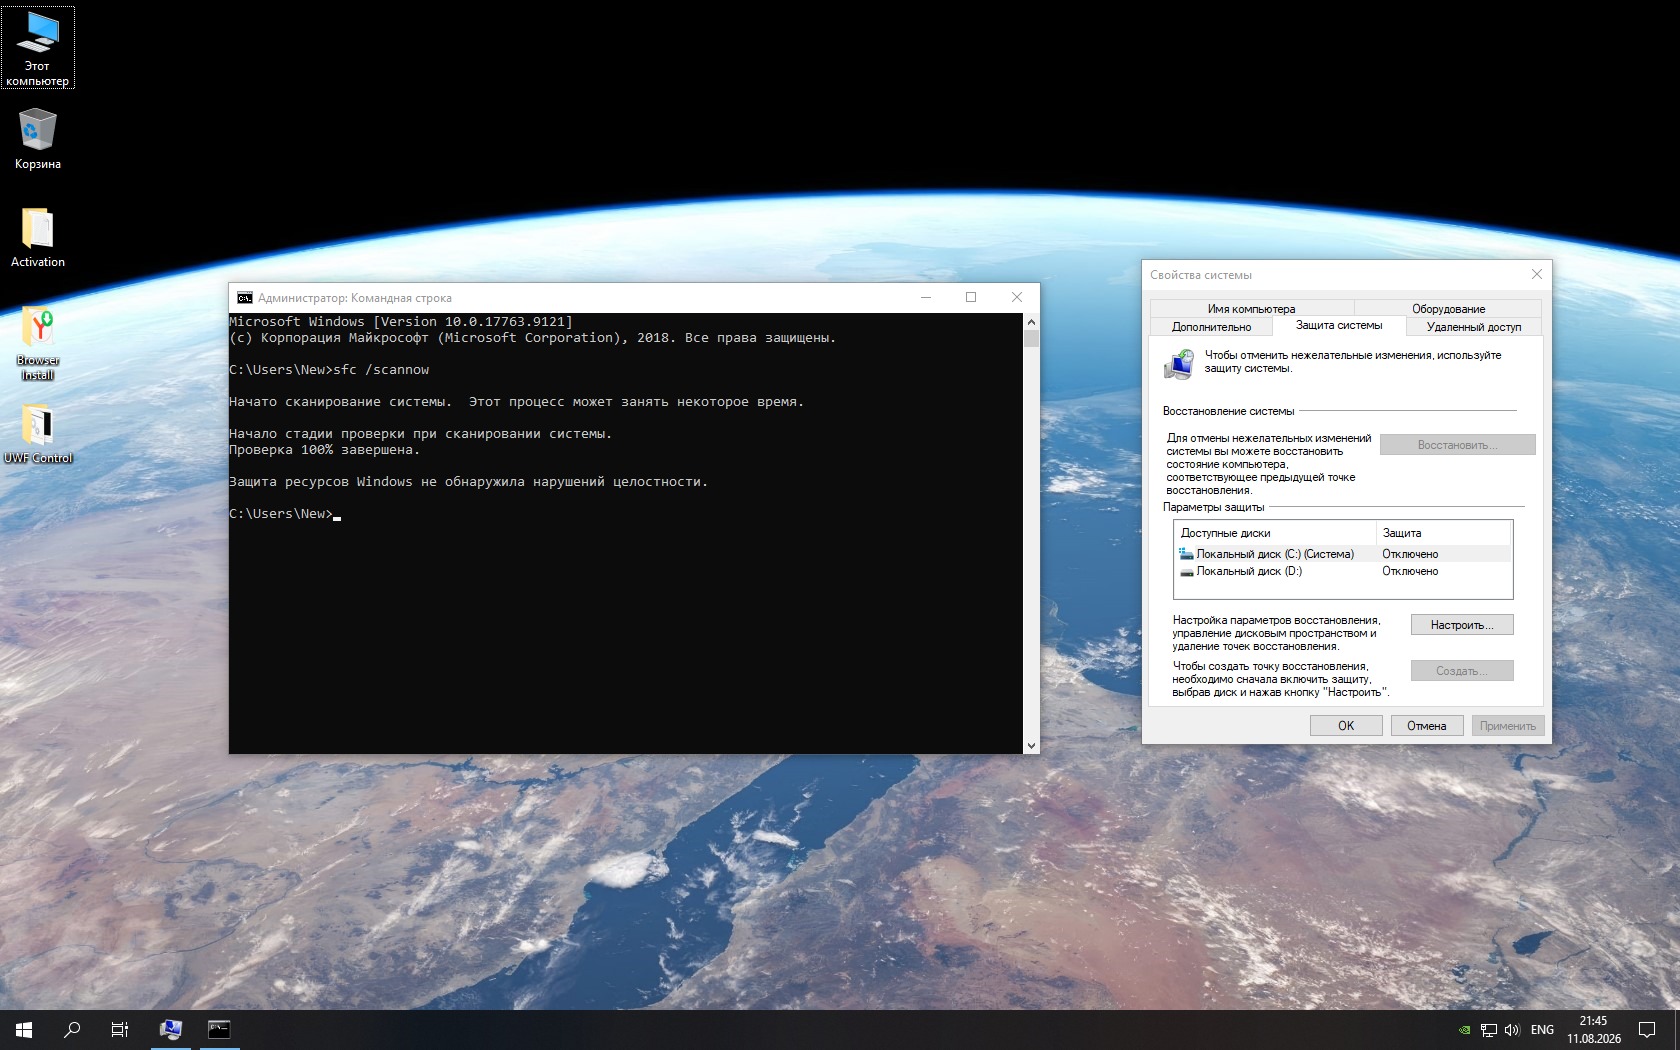Activate the Command Prompt taskbar button

(x=219, y=1029)
